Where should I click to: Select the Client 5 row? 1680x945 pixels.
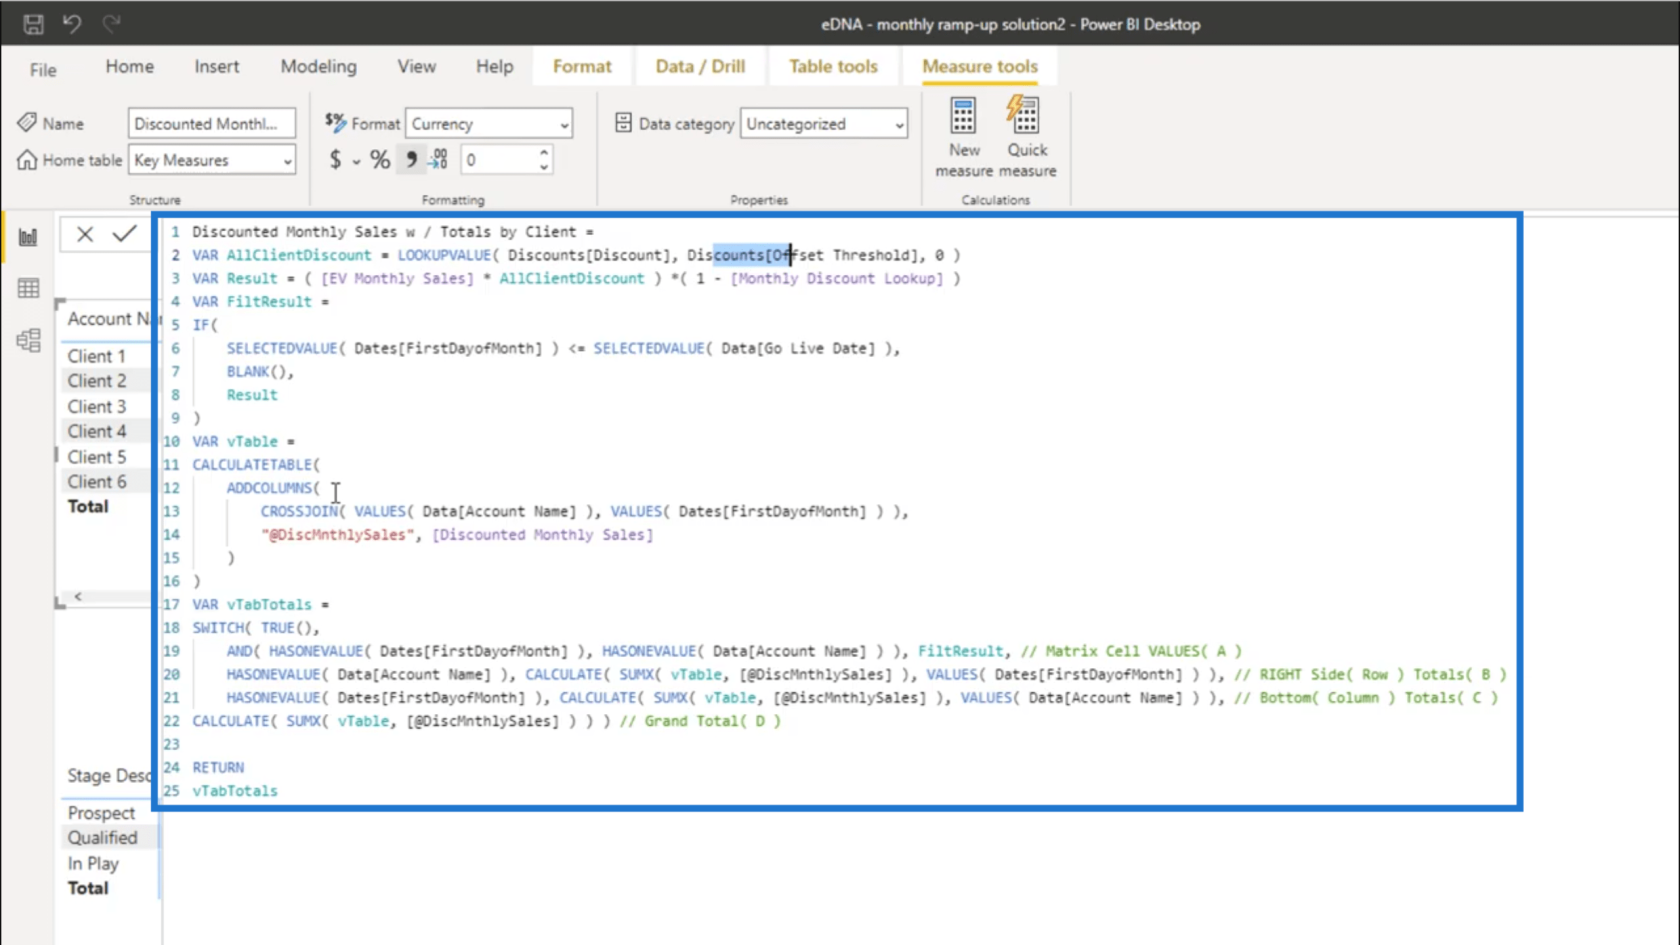click(97, 457)
